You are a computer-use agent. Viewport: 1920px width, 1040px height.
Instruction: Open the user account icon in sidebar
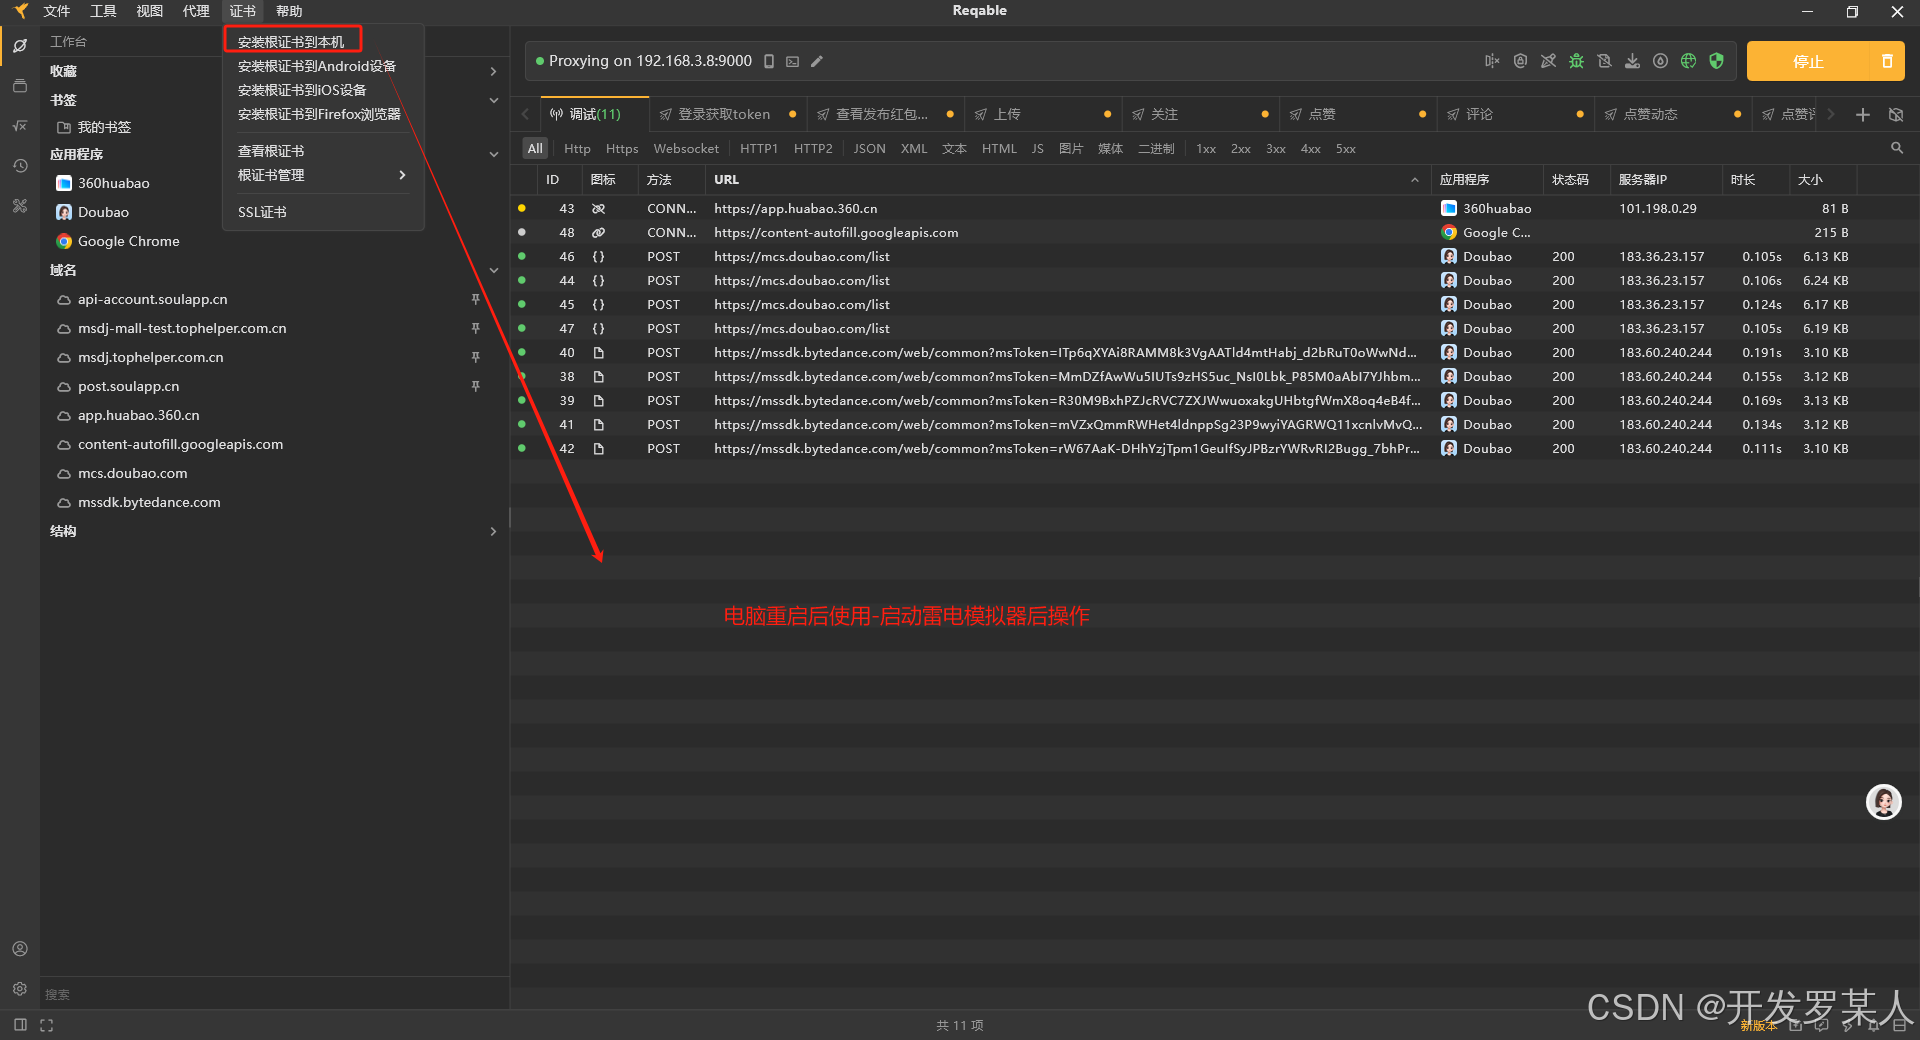pyautogui.click(x=20, y=948)
